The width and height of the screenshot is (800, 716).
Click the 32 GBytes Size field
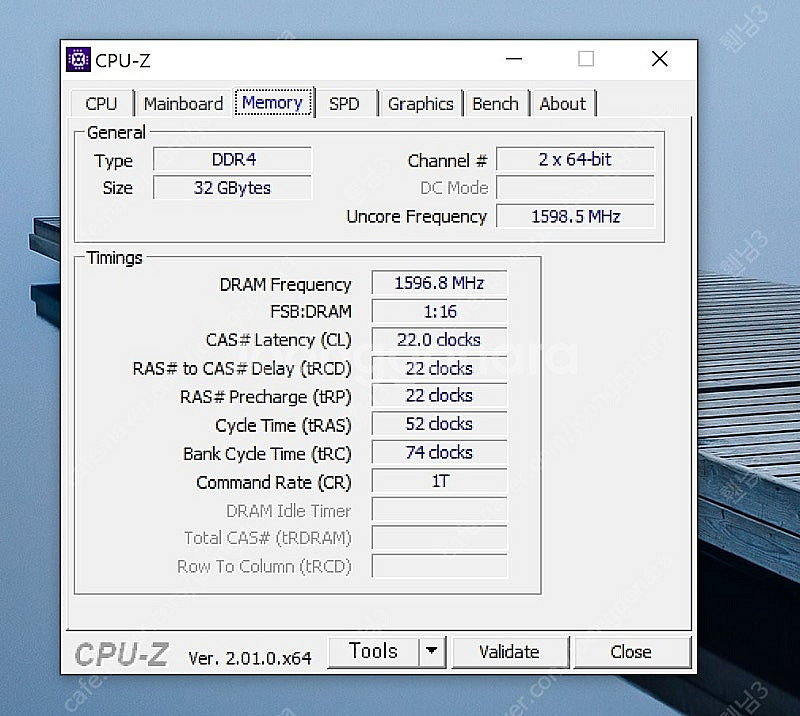pos(233,188)
